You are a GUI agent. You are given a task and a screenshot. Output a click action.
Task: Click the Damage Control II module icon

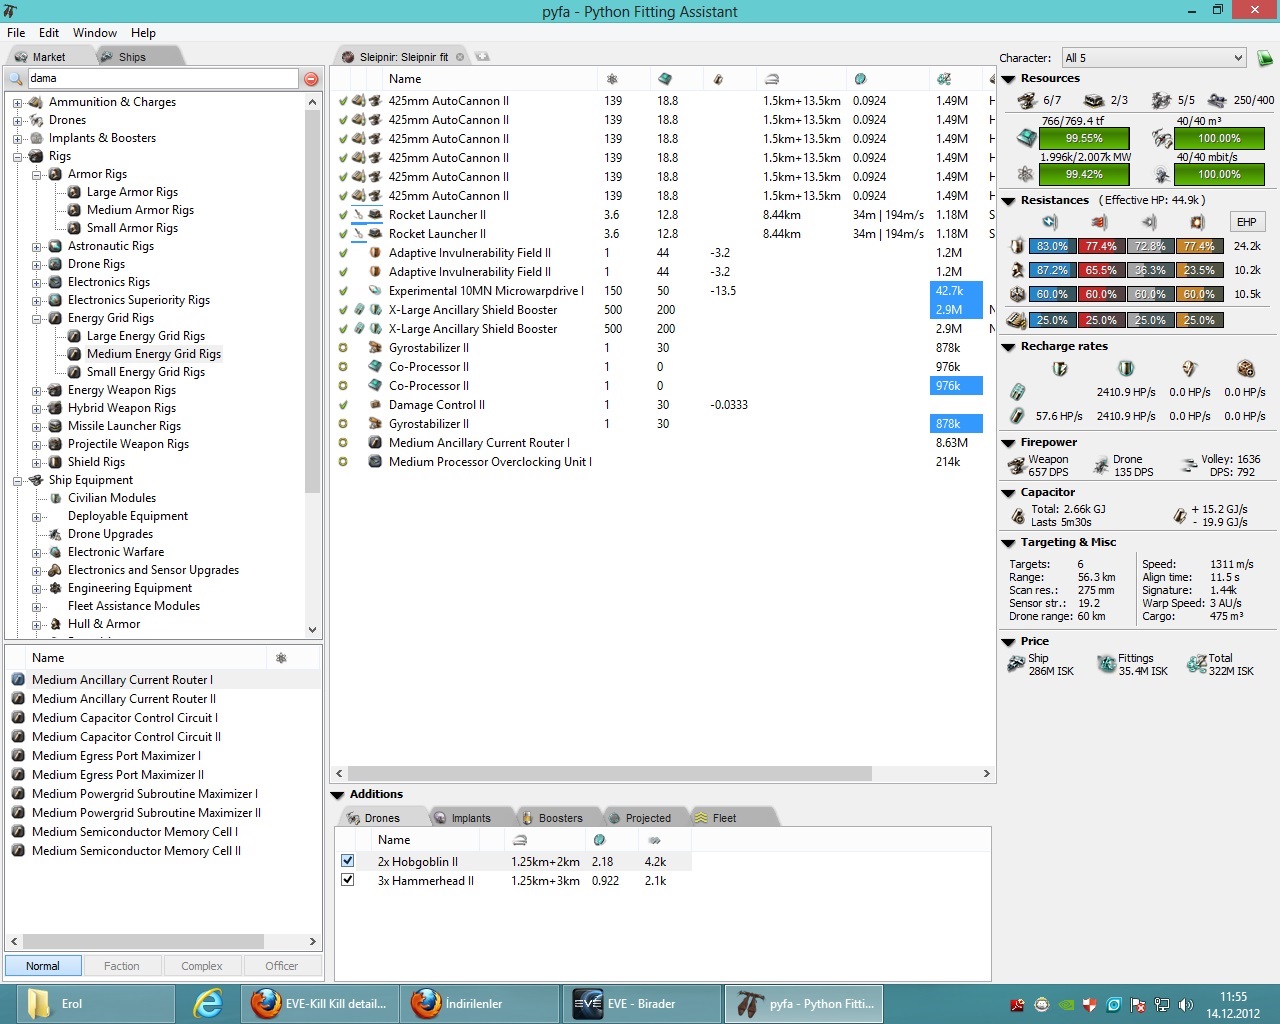click(375, 405)
